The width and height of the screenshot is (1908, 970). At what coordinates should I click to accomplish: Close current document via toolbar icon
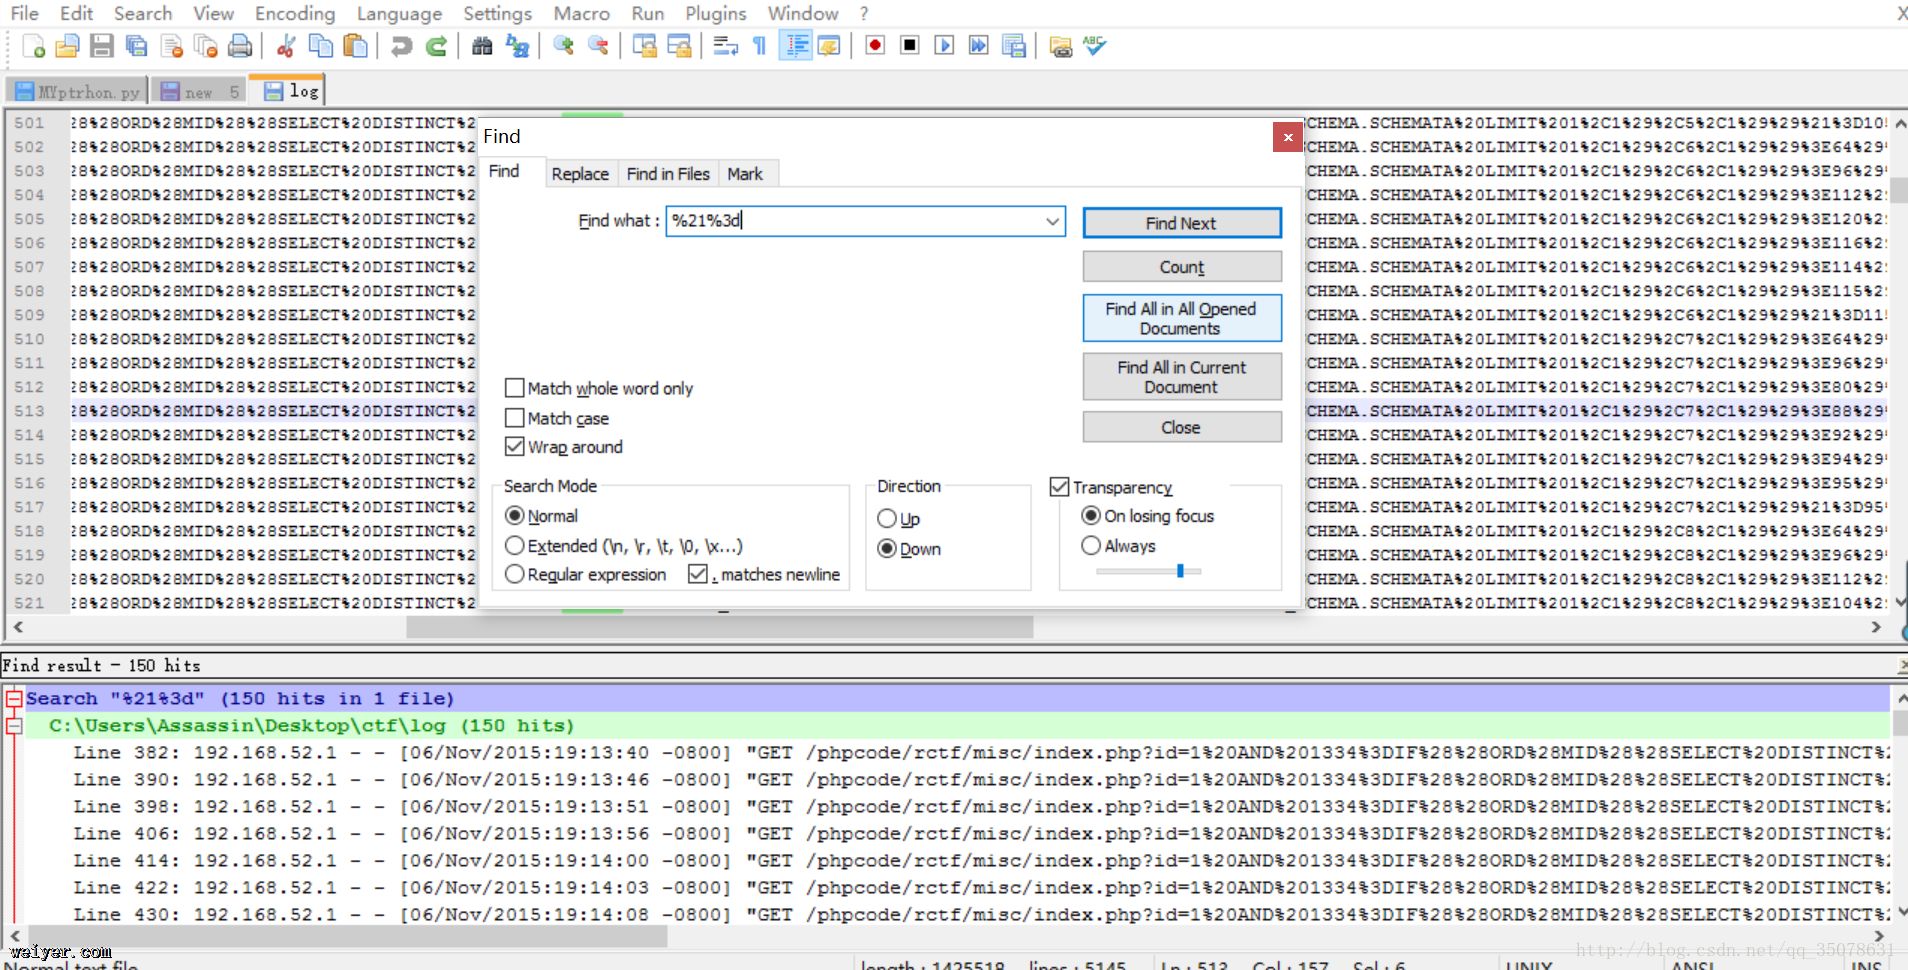(172, 46)
